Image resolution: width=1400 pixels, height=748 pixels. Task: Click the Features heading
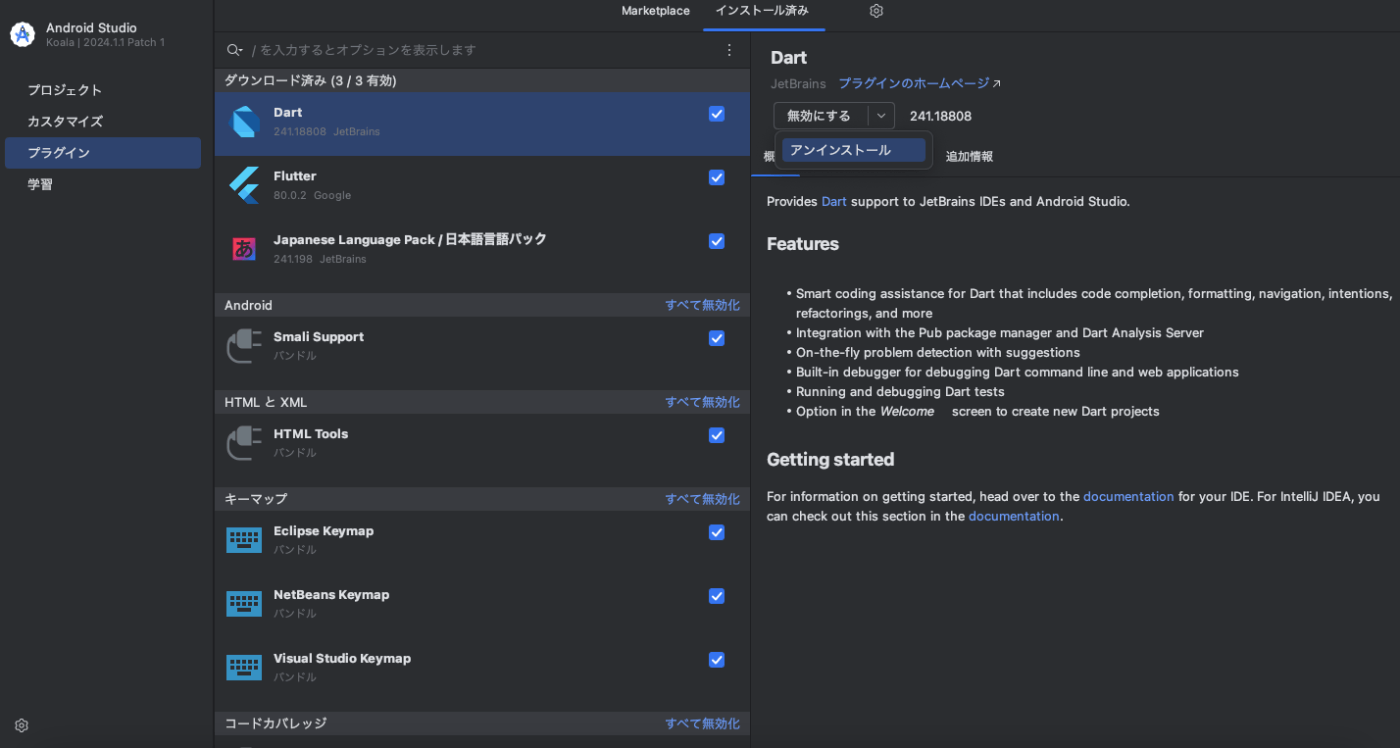pyautogui.click(x=803, y=244)
